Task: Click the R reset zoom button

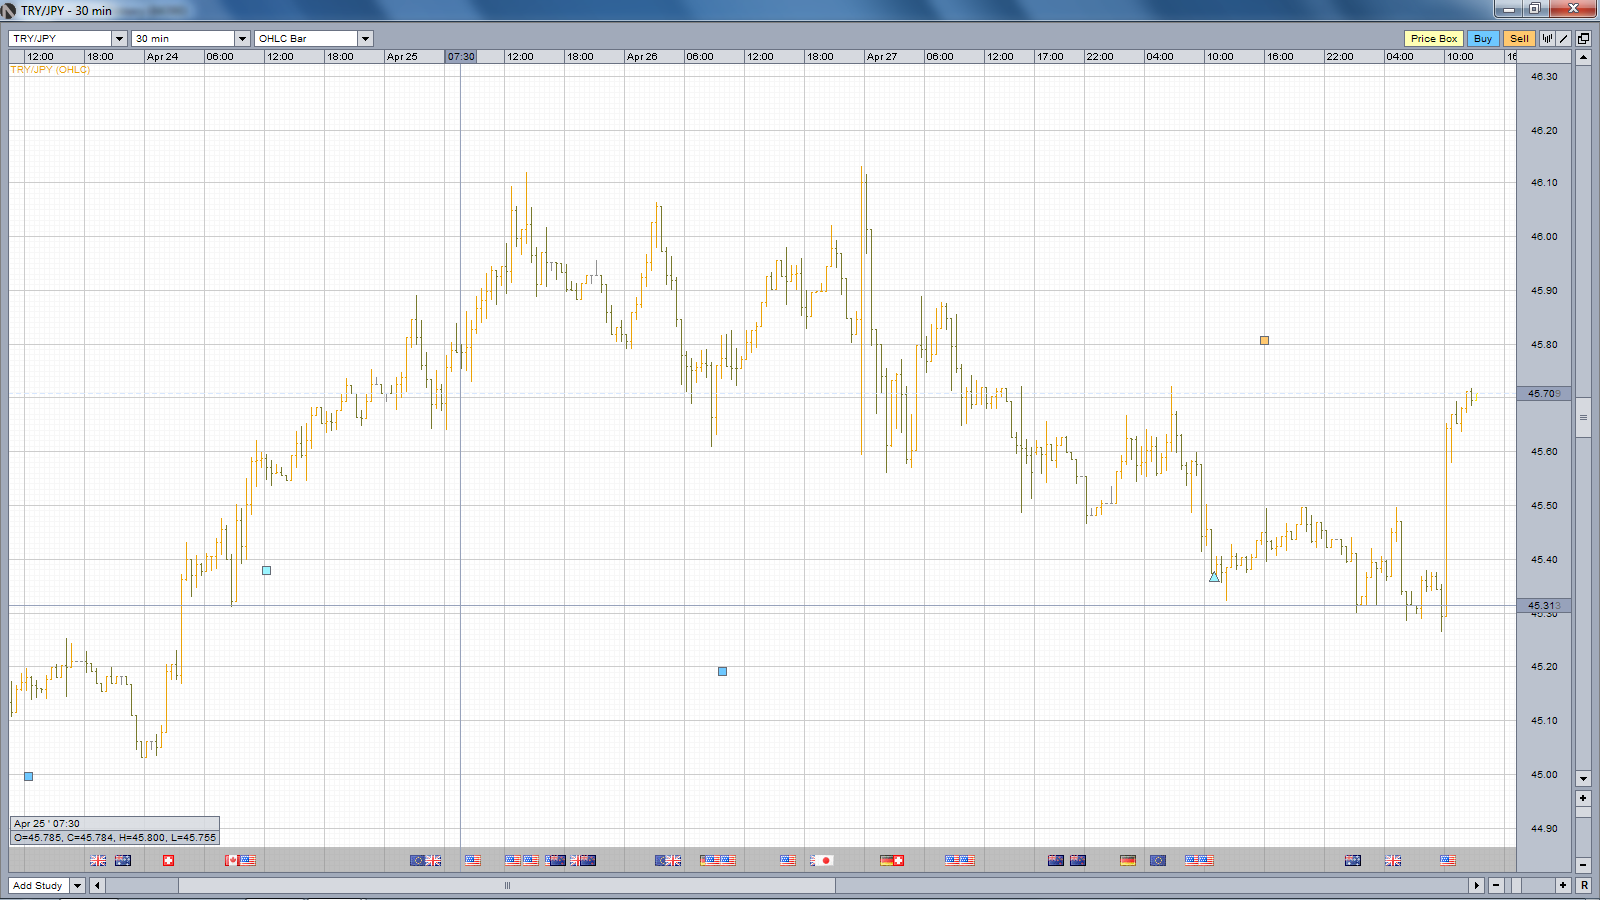Action: [x=1584, y=885]
